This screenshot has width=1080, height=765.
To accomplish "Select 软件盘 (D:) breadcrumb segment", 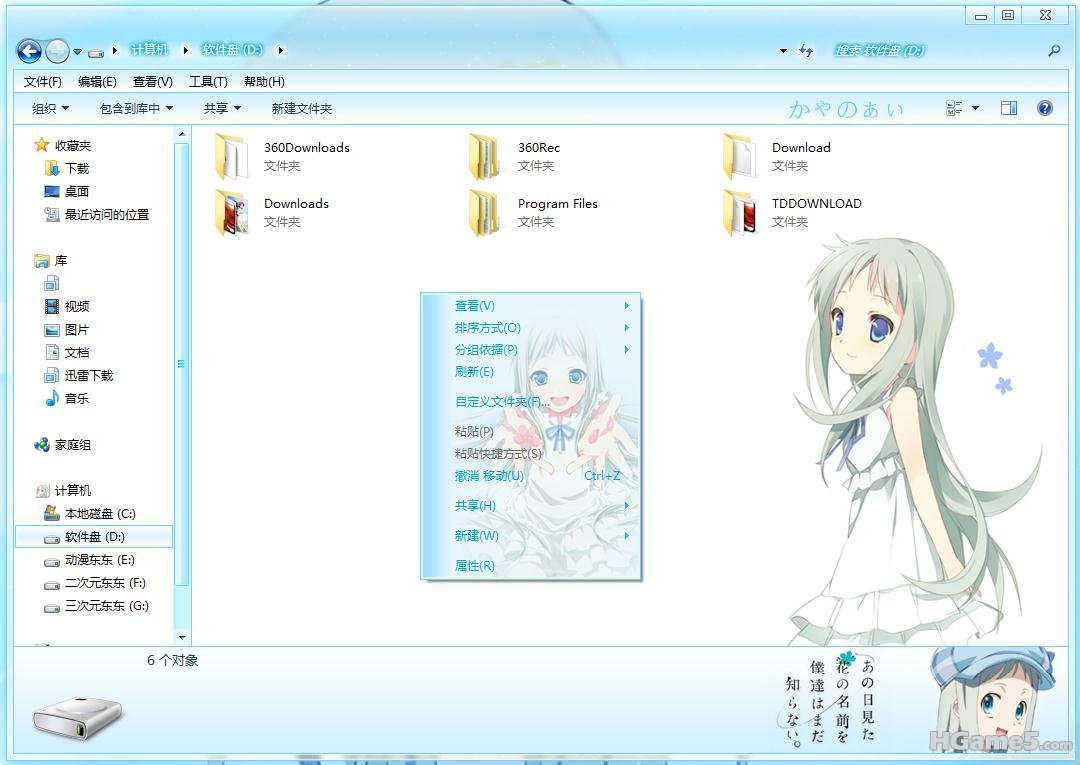I will pos(232,50).
